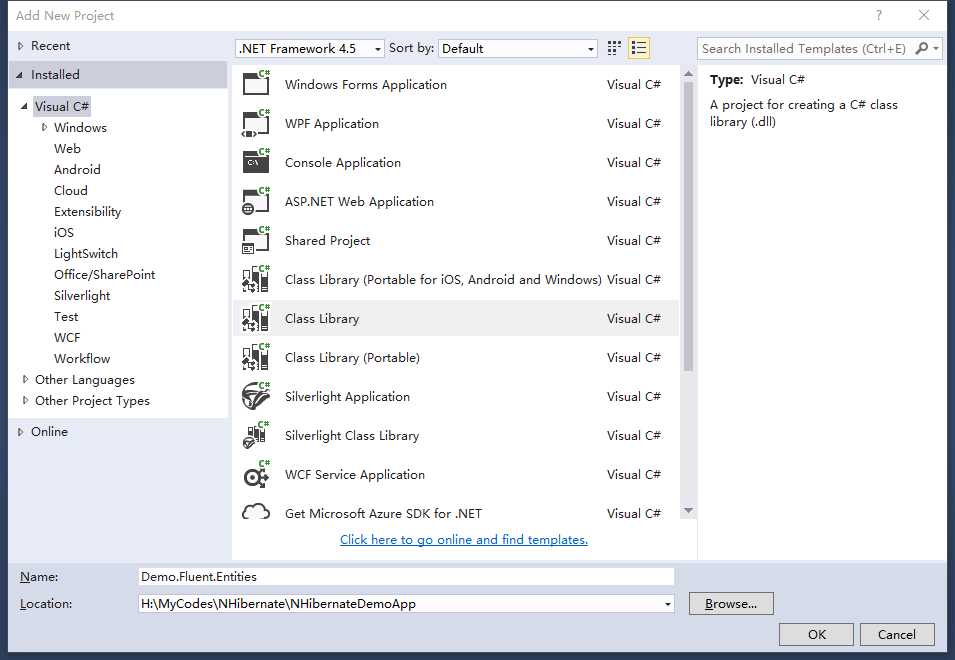The height and width of the screenshot is (660, 955).
Task: Select WCF category
Action: (x=67, y=337)
